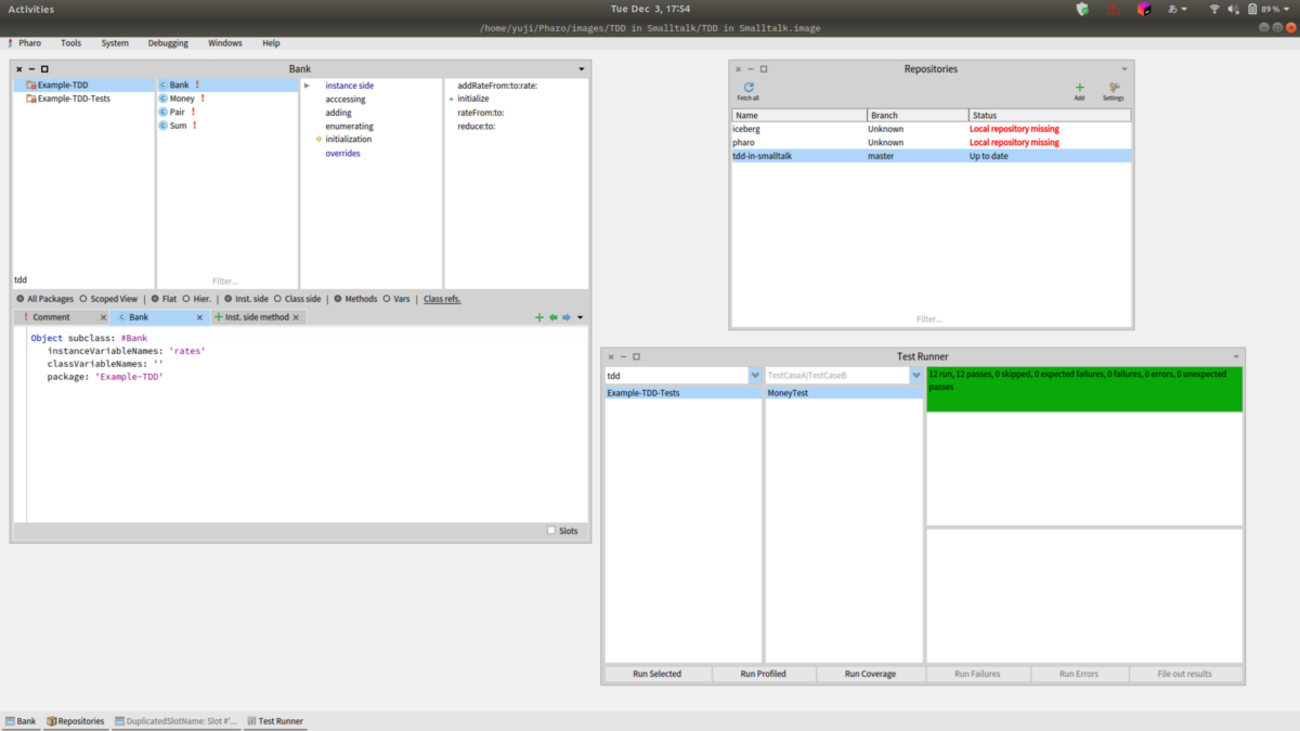Click the Example-TDD-Tests package icon
Image resolution: width=1300 pixels, height=731 pixels.
(31, 99)
